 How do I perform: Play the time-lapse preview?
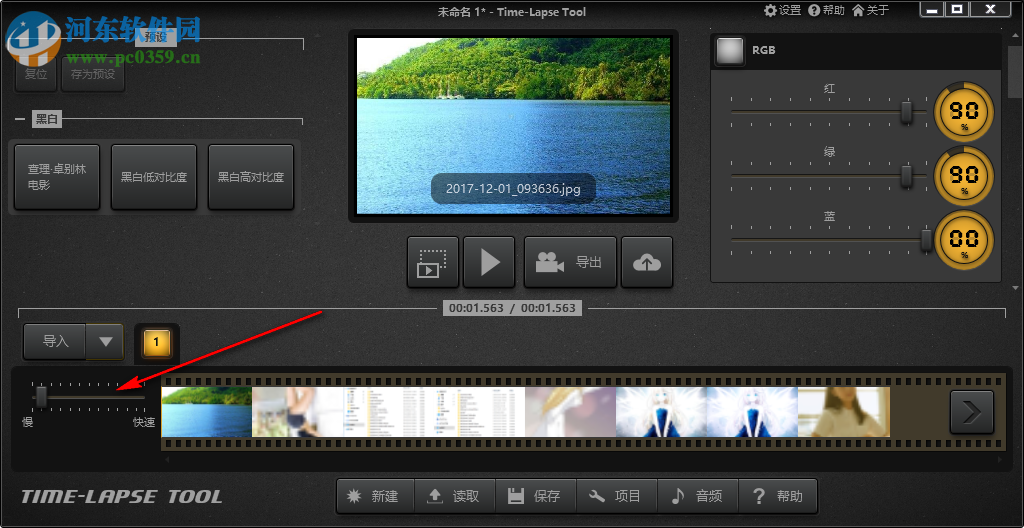pos(489,262)
